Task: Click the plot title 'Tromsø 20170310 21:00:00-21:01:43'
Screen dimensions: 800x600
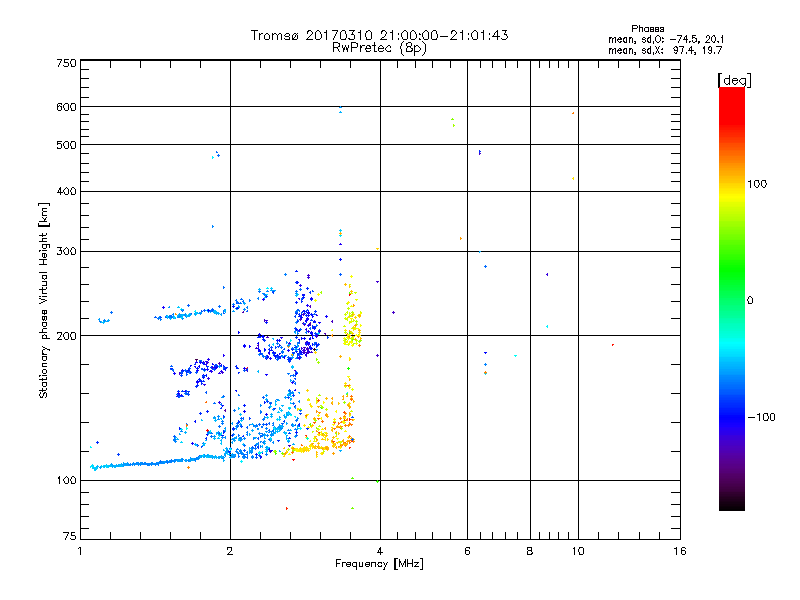Action: click(x=379, y=35)
